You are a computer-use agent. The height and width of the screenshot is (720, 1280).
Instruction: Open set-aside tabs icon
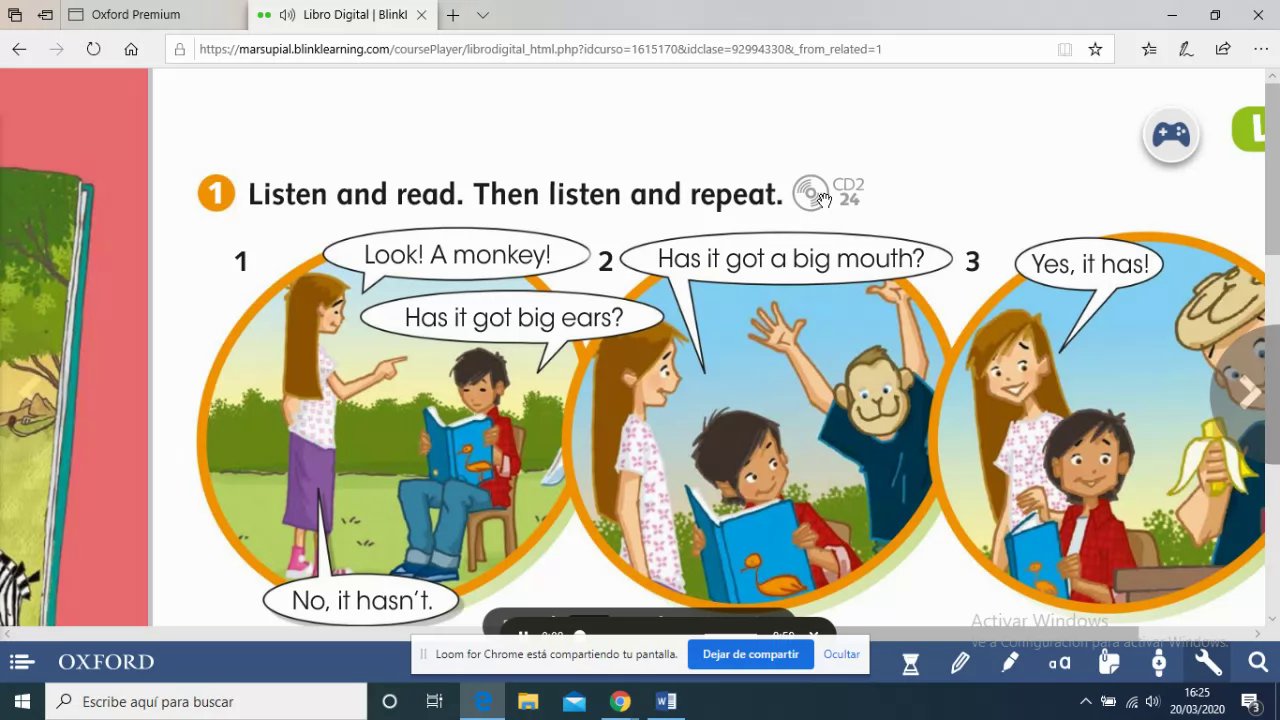[15, 15]
